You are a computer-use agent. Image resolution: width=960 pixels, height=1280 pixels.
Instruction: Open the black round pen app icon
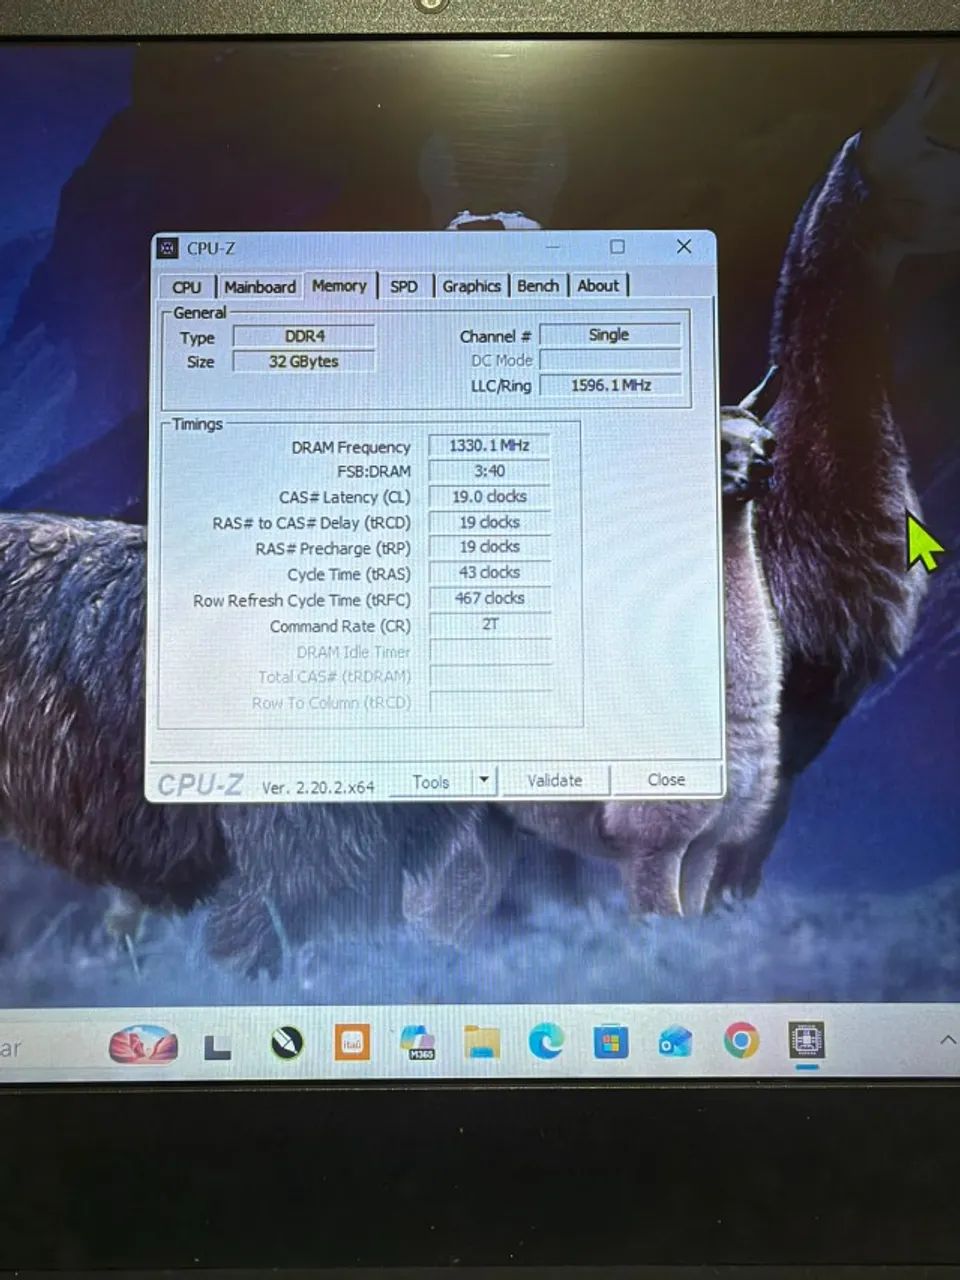pyautogui.click(x=287, y=1045)
